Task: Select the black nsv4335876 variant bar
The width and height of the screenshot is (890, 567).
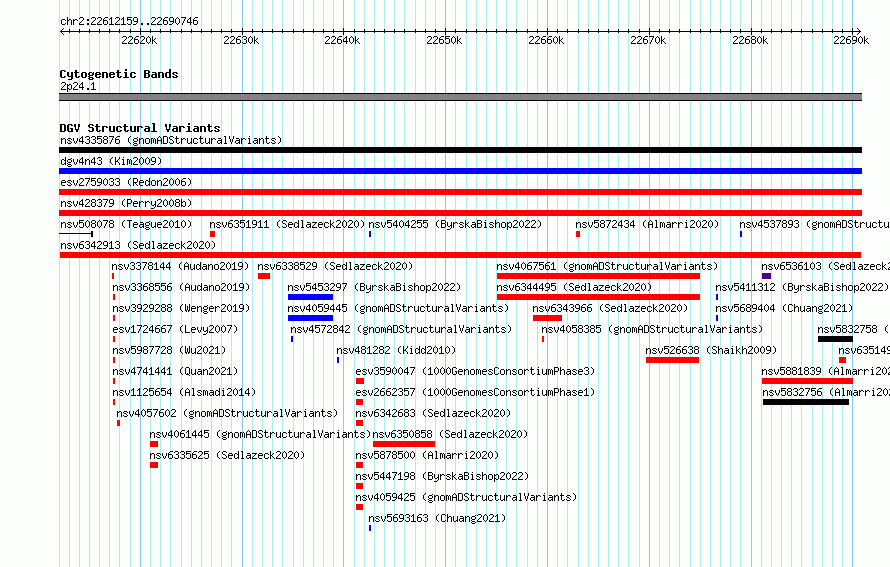Action: click(x=460, y=150)
